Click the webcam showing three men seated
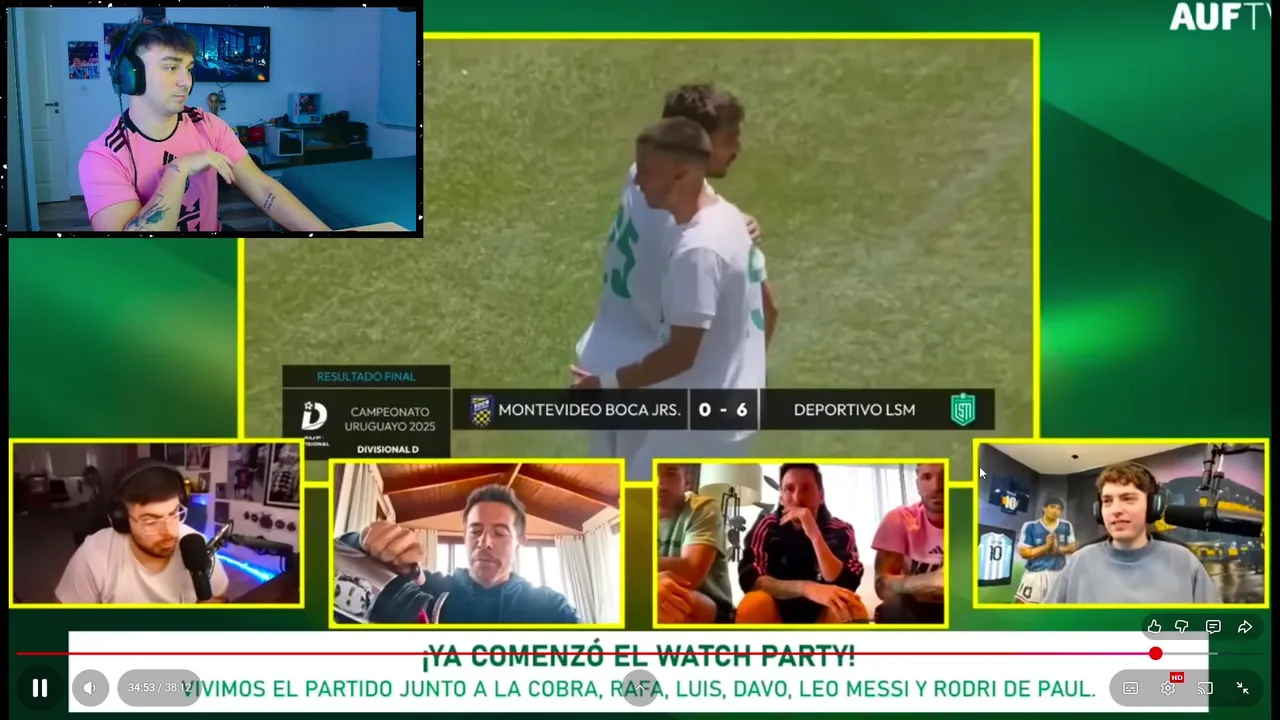Screen dimensions: 1280x720 800,543
